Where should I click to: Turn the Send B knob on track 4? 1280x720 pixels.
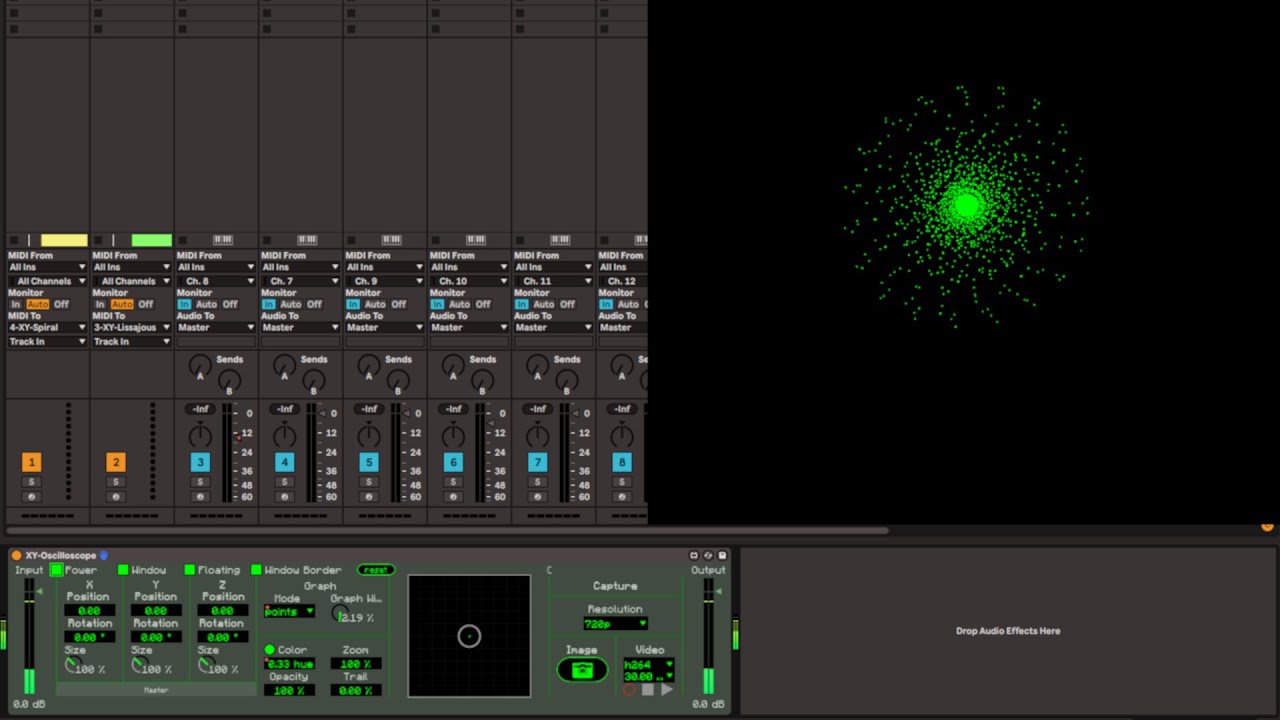(313, 381)
